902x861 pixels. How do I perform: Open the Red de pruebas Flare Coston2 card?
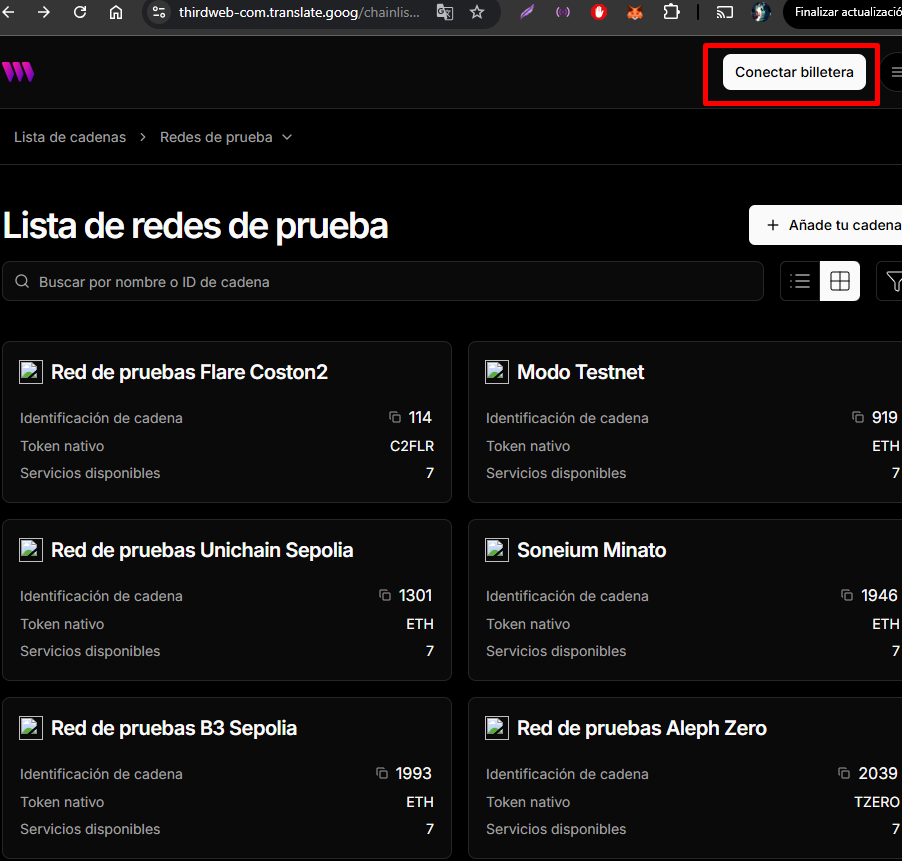click(227, 422)
